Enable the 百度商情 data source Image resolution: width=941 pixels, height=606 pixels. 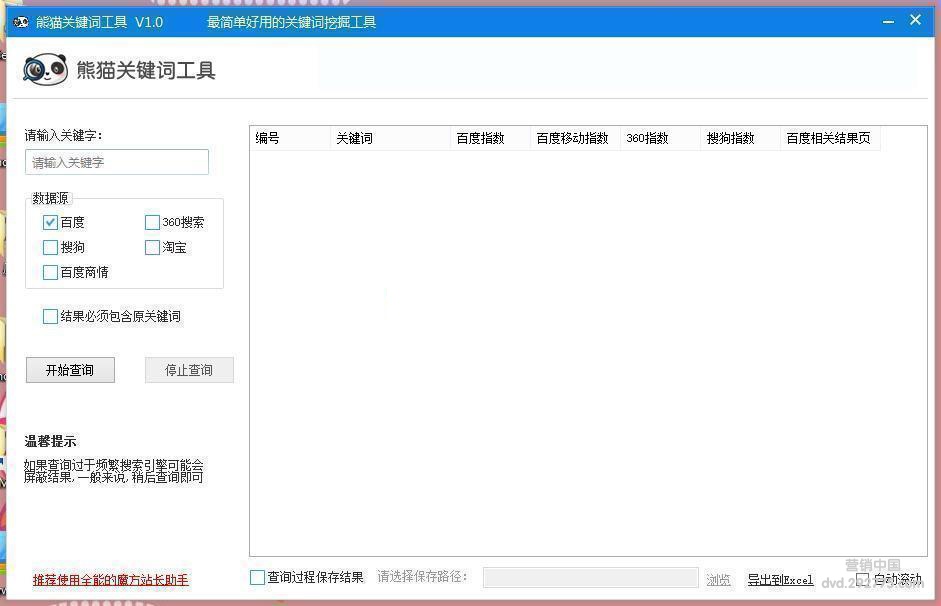50,272
